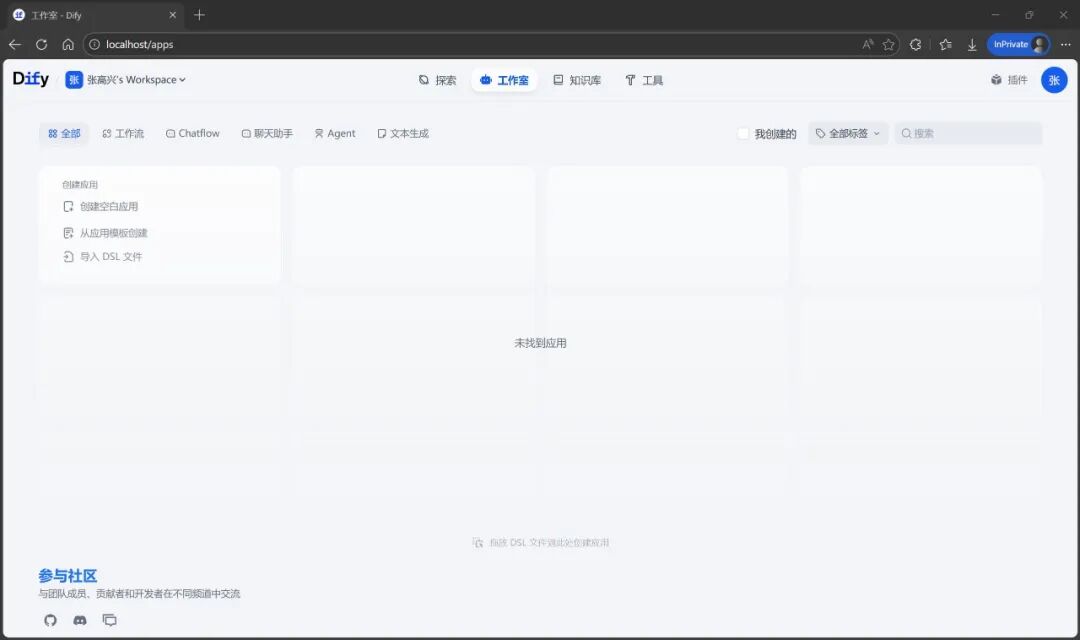Open the forum discussion icon

(x=110, y=620)
